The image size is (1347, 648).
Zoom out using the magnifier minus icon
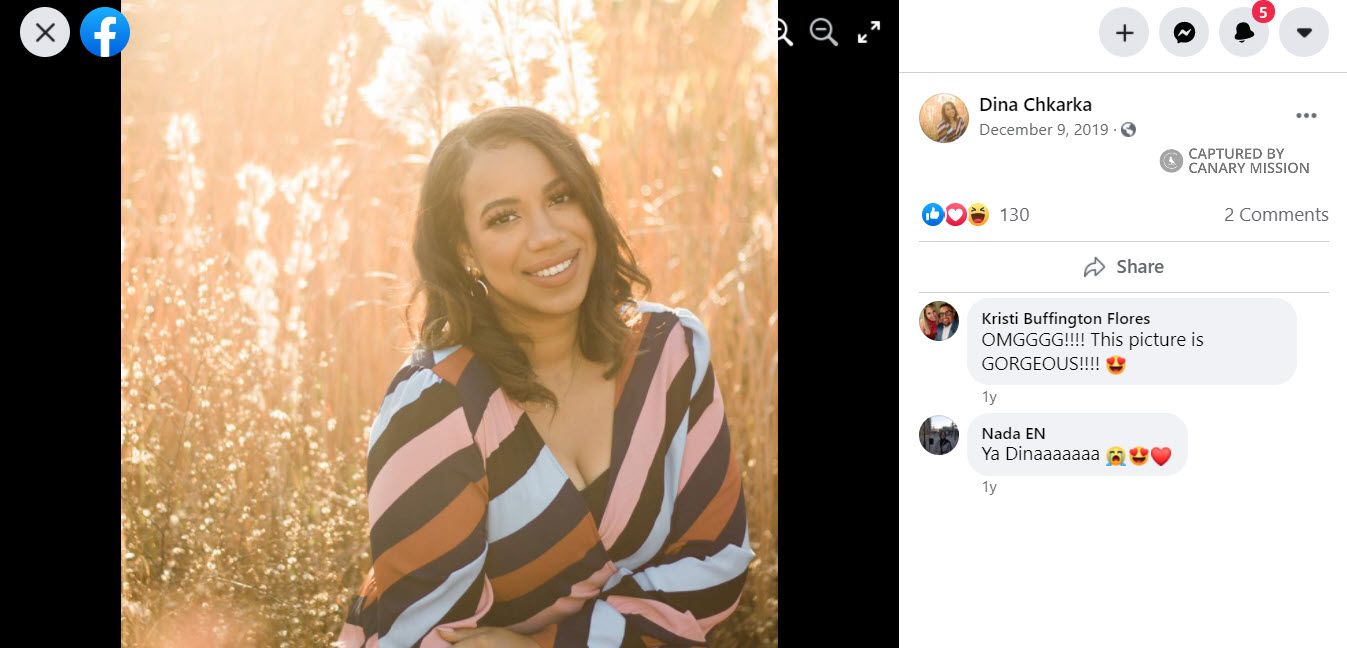click(824, 32)
